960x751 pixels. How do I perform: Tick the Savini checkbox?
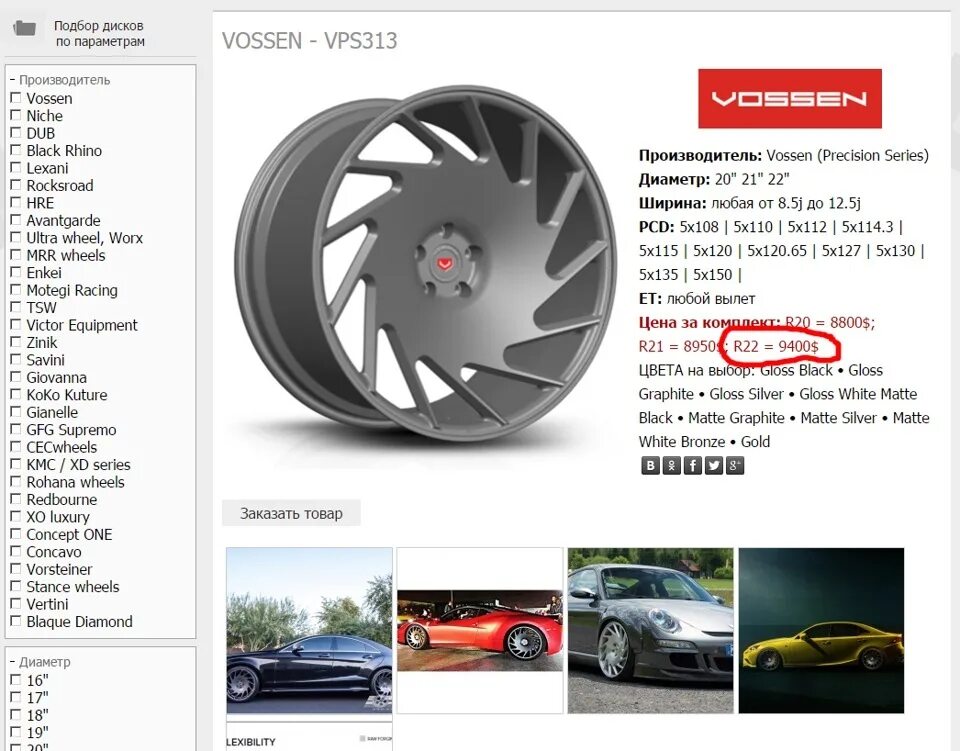(16, 359)
